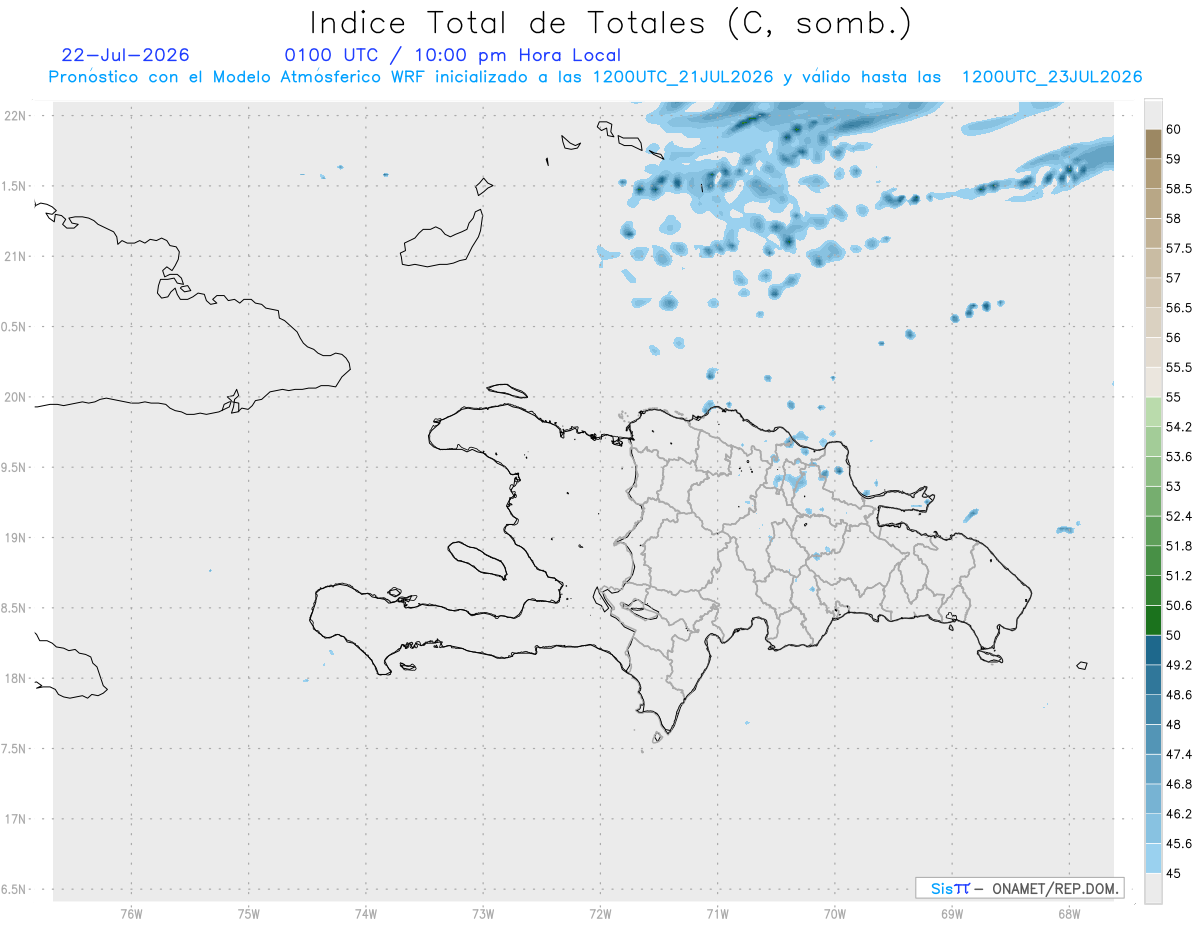1200x927 pixels.
Task: Click the longitude label "70W"
Action: point(835,913)
